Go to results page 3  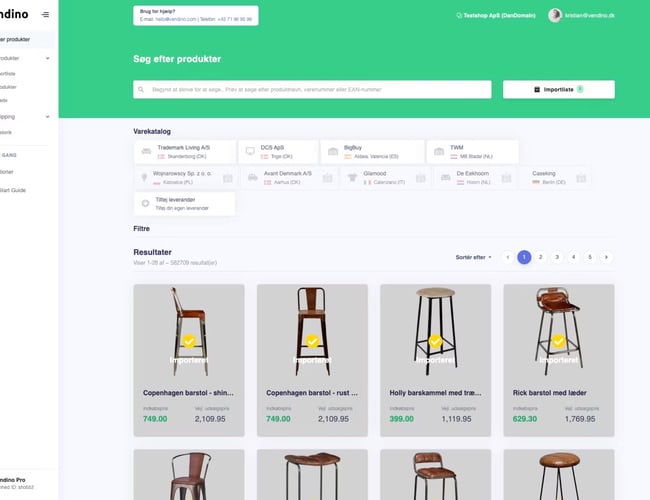pyautogui.click(x=557, y=257)
